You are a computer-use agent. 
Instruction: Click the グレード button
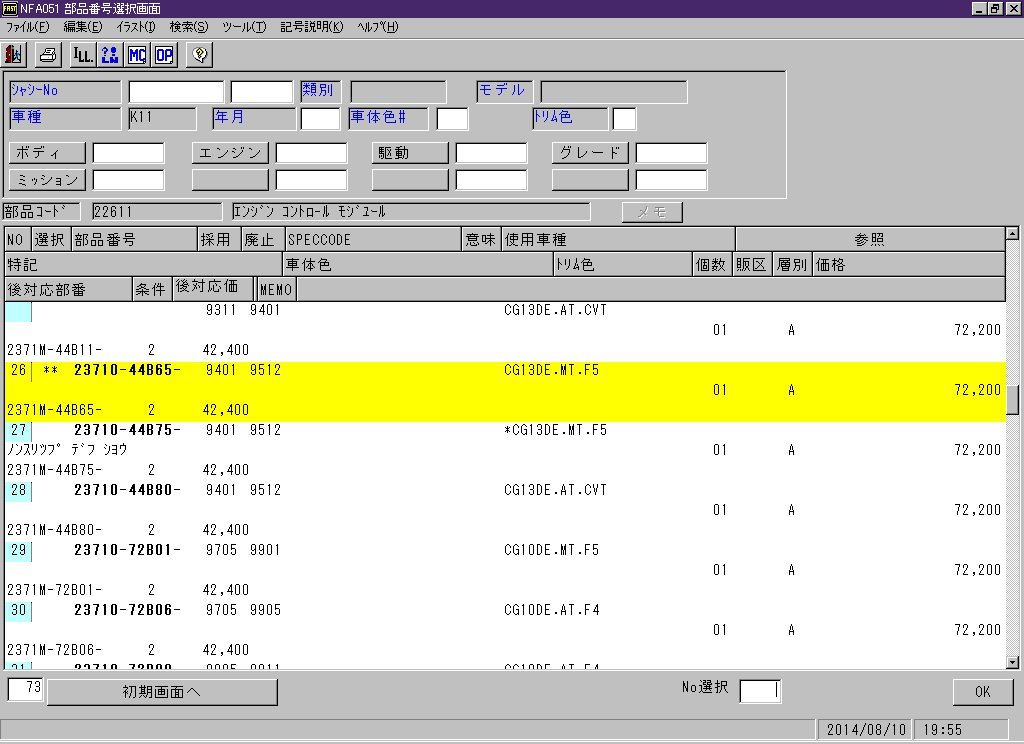pyautogui.click(x=590, y=153)
